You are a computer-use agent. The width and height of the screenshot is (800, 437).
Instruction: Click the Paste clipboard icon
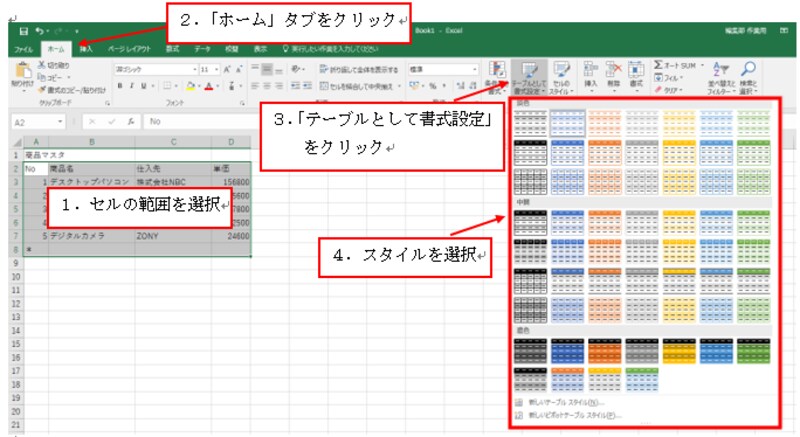click(x=22, y=71)
